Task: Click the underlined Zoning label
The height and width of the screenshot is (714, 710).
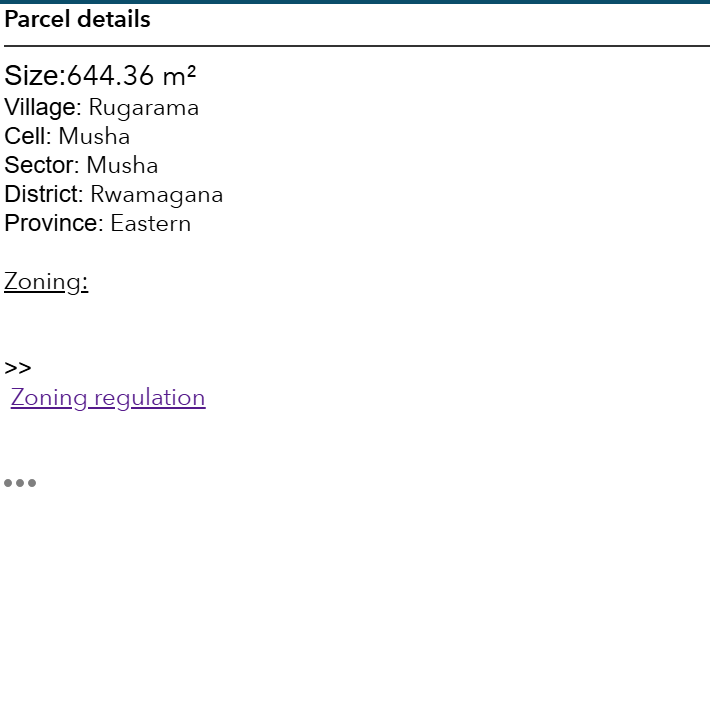Action: point(46,282)
